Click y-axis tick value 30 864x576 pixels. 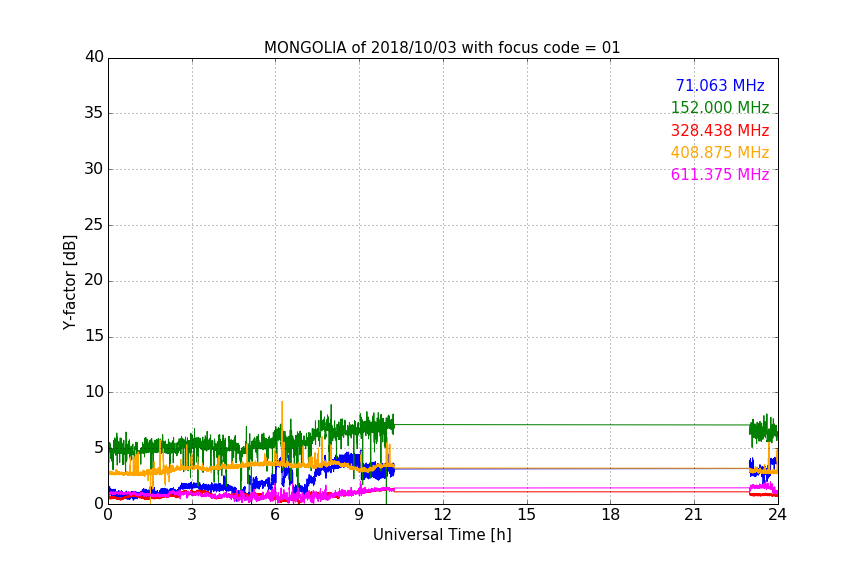[x=94, y=169]
